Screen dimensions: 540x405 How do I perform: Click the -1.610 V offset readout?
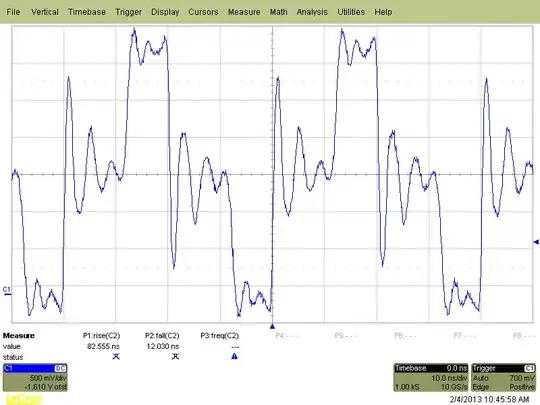click(46, 387)
